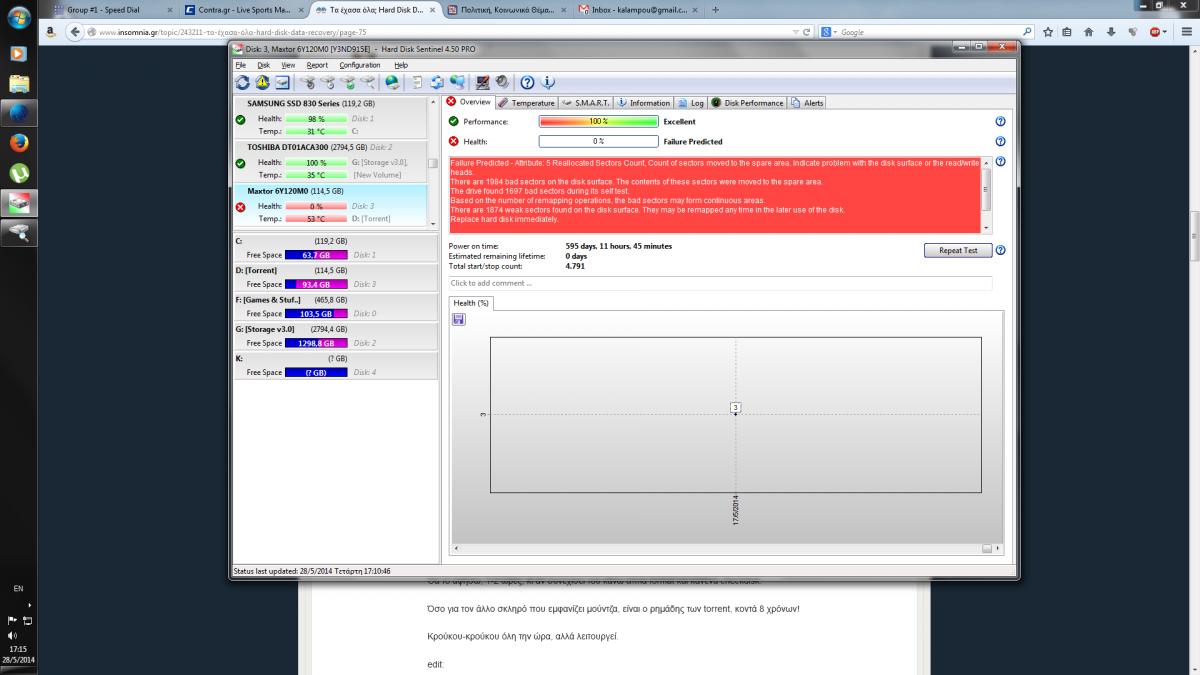This screenshot has height=675, width=1200.
Task: Switch to Contra.gr browser tab
Action: coord(245,9)
